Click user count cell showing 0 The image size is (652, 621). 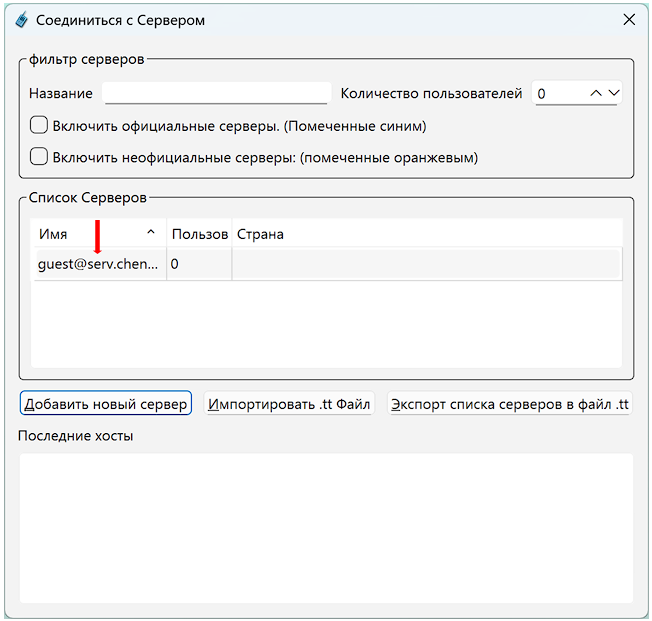click(x=199, y=264)
